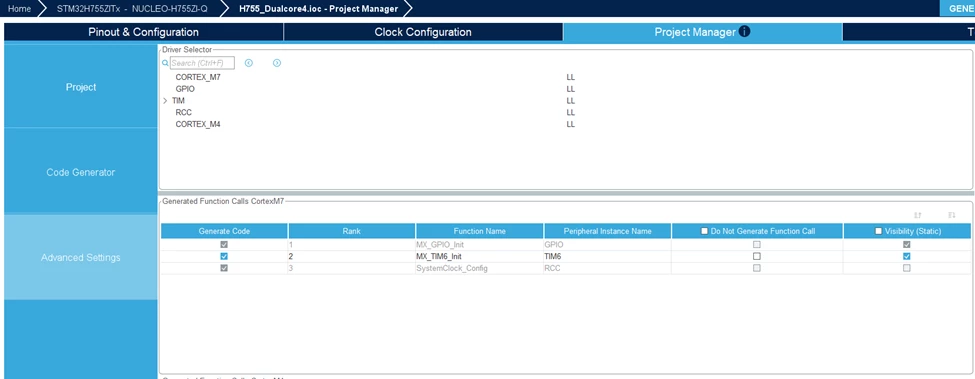Toggle Visibility (Static) header checkbox

879,231
